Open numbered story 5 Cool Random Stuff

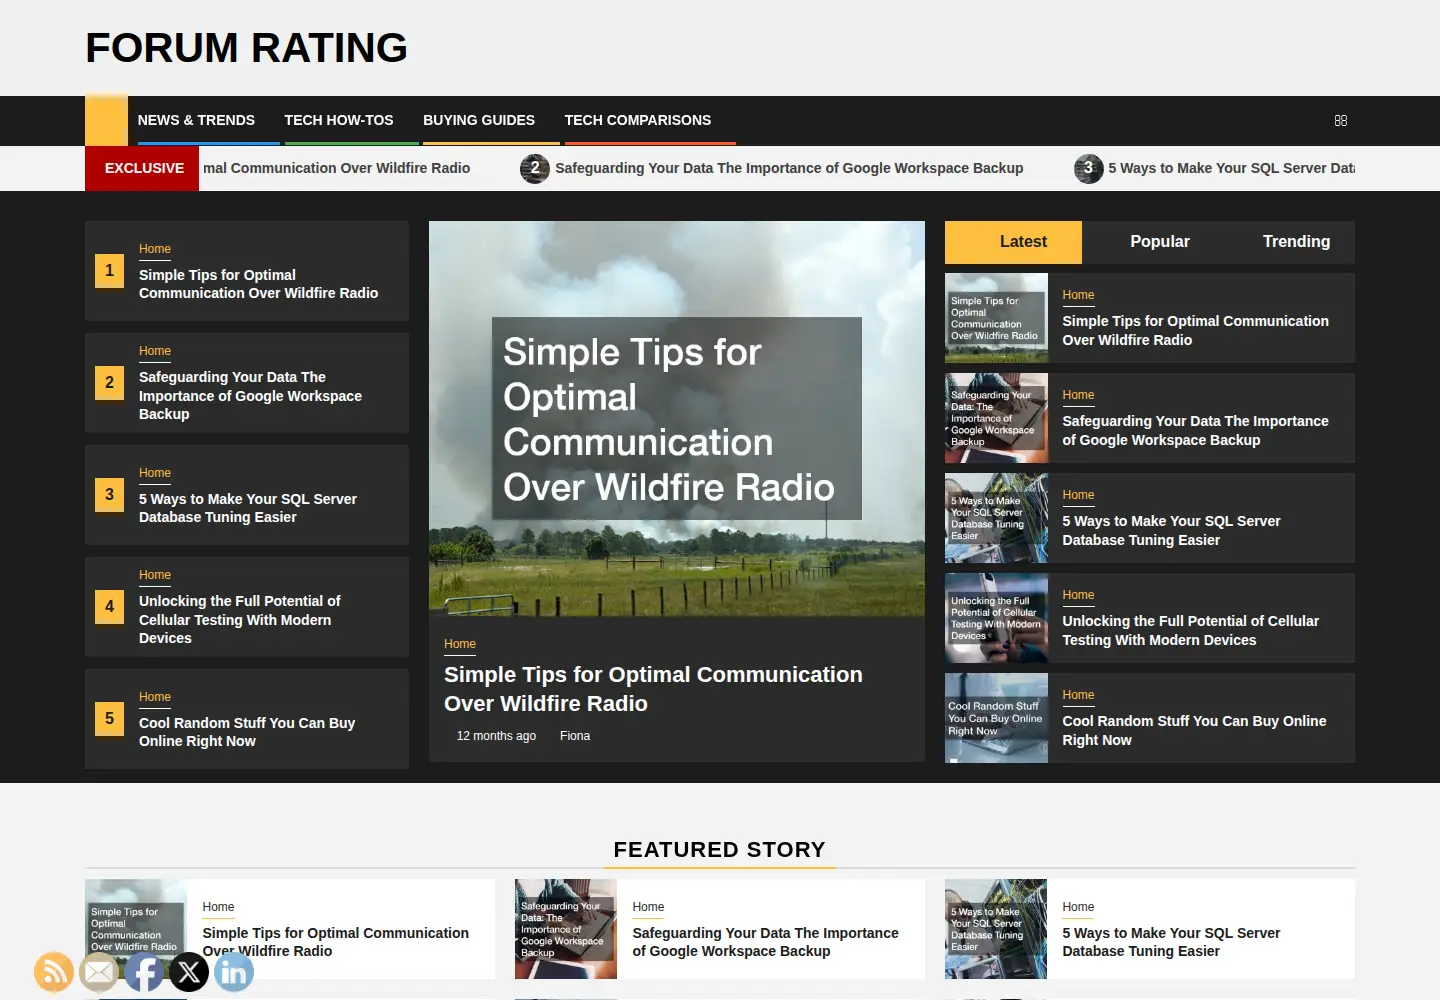point(247,732)
